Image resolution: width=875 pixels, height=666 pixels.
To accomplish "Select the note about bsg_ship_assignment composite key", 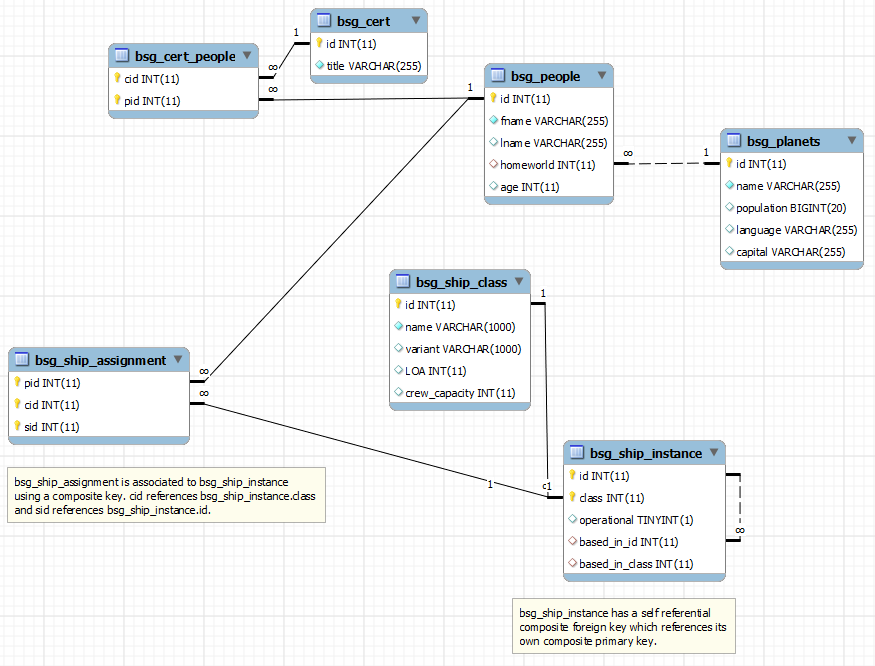I will click(x=166, y=495).
